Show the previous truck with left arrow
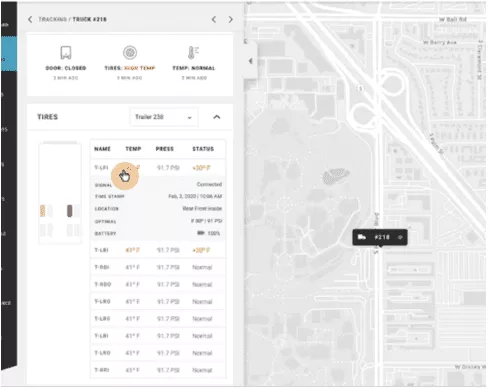The image size is (489, 389). 214,19
